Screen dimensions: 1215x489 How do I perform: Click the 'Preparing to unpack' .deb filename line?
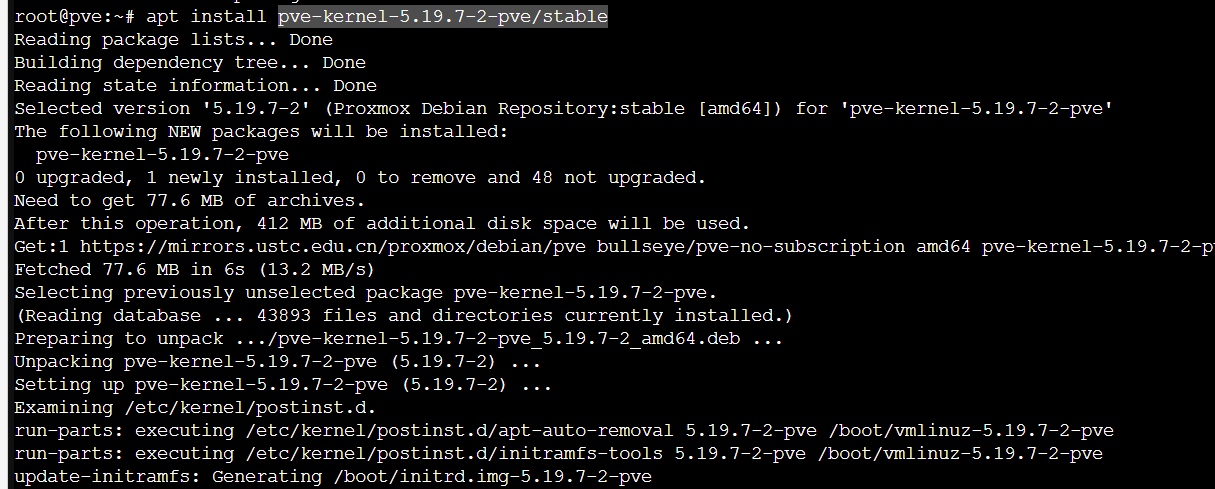coord(398,338)
